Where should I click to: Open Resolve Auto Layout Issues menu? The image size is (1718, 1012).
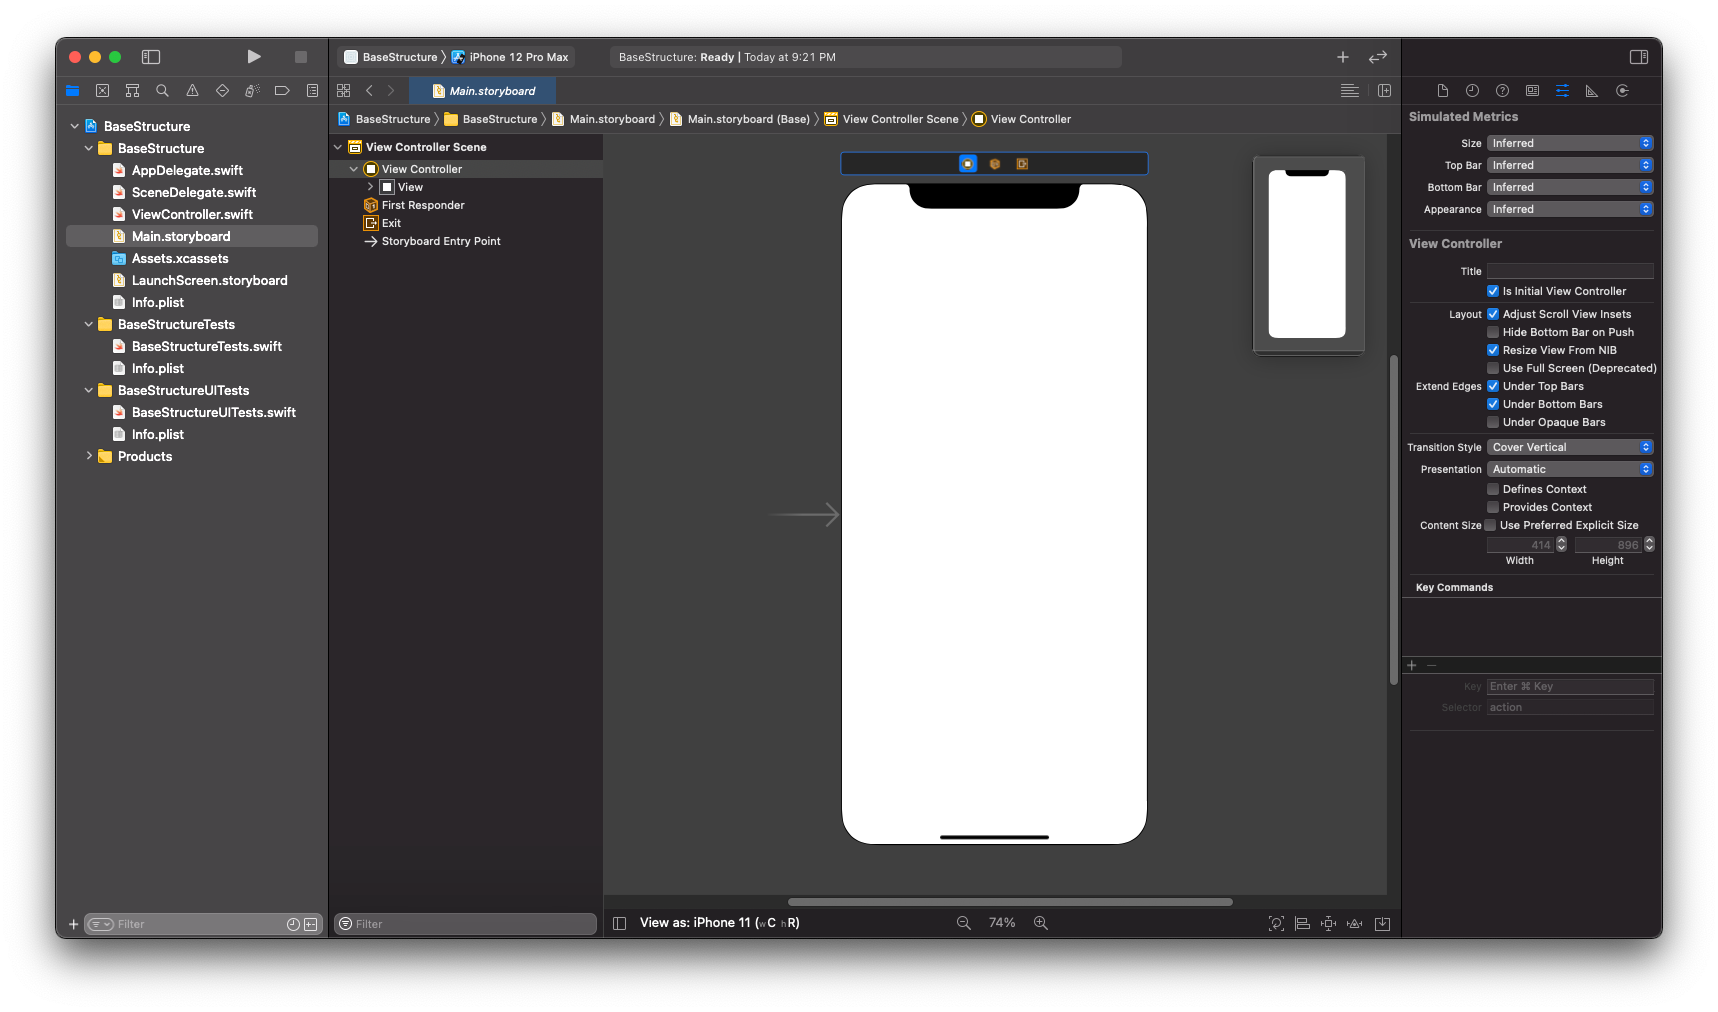(x=1354, y=923)
